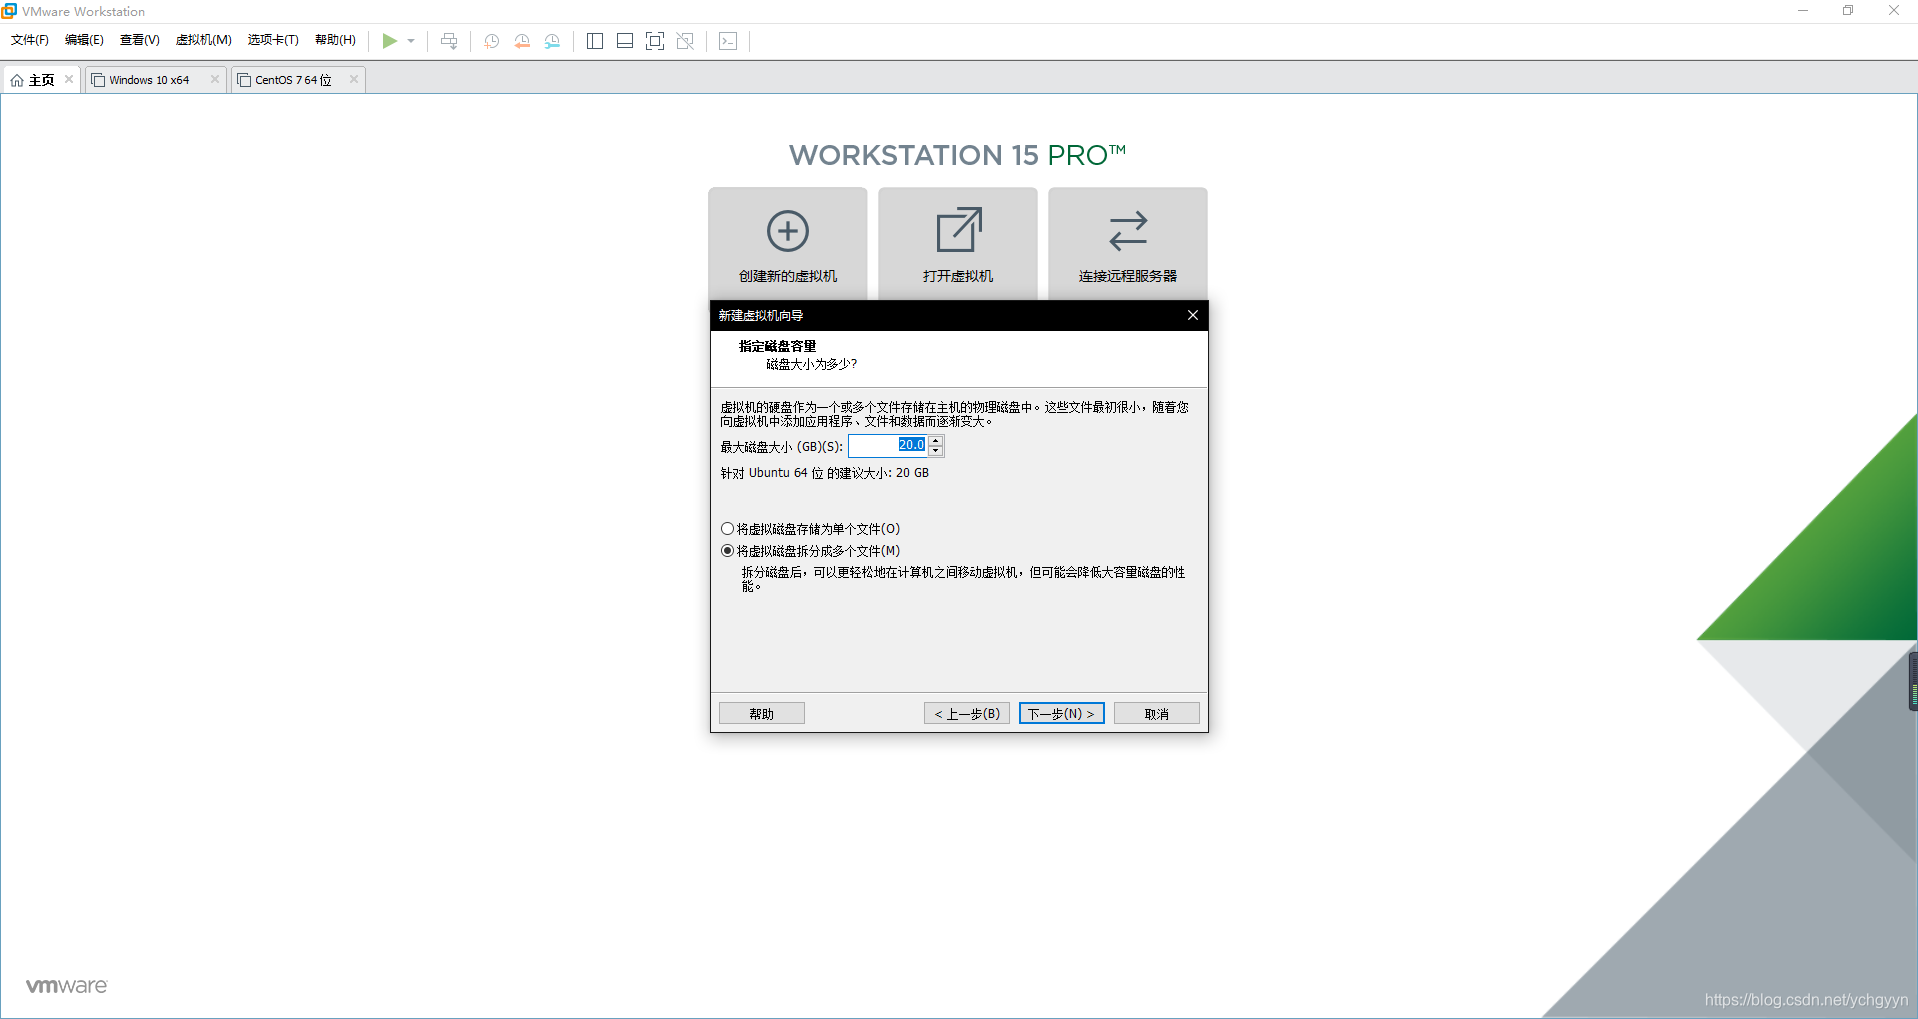
Task: Open the 帮助(H) menu
Action: (x=335, y=40)
